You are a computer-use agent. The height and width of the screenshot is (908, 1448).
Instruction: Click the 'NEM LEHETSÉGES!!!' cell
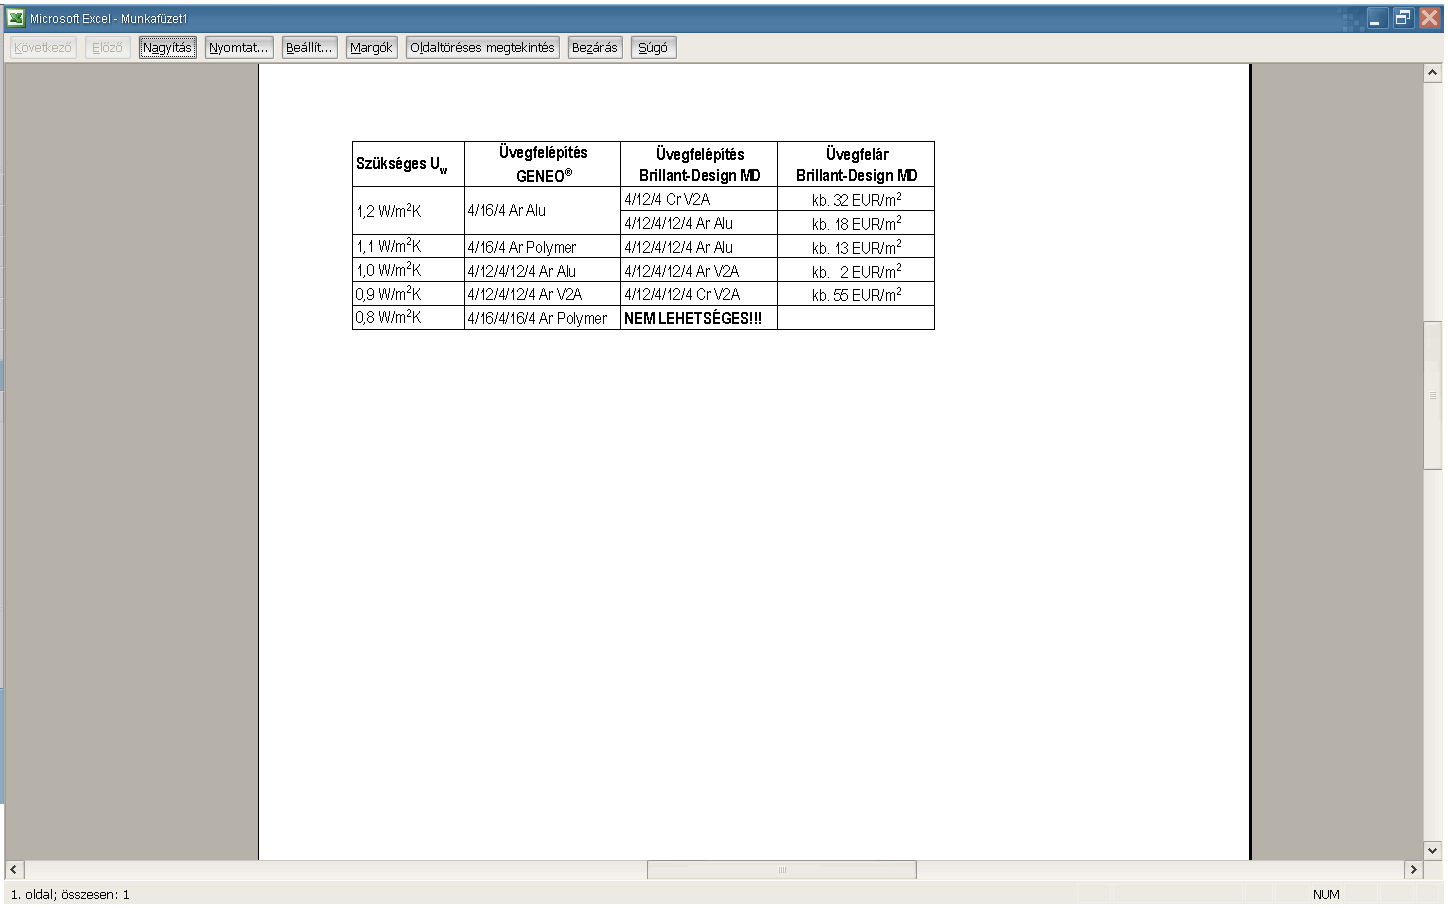coord(699,318)
